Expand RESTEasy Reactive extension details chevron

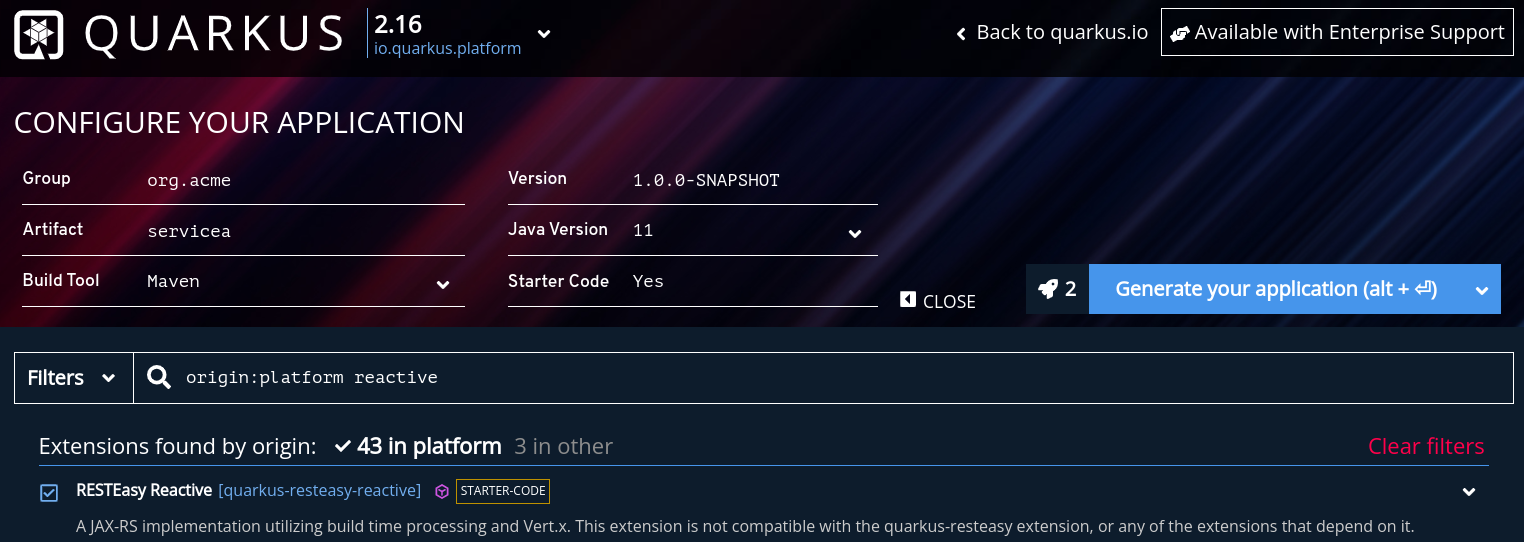(x=1469, y=492)
